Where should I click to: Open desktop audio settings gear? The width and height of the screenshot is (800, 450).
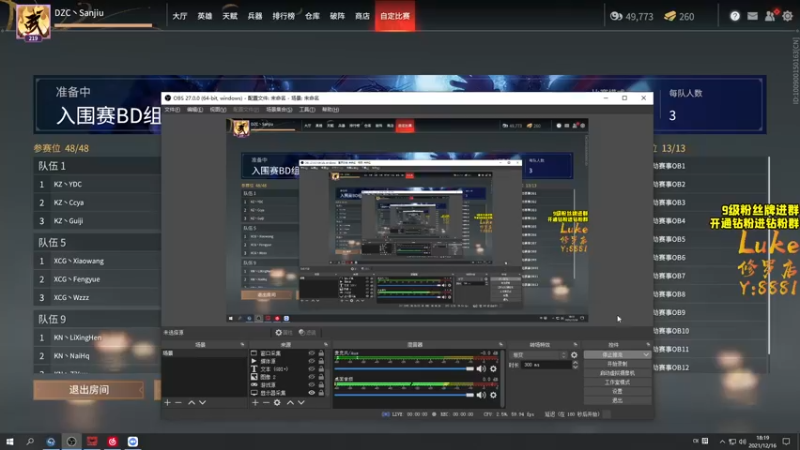coord(493,394)
